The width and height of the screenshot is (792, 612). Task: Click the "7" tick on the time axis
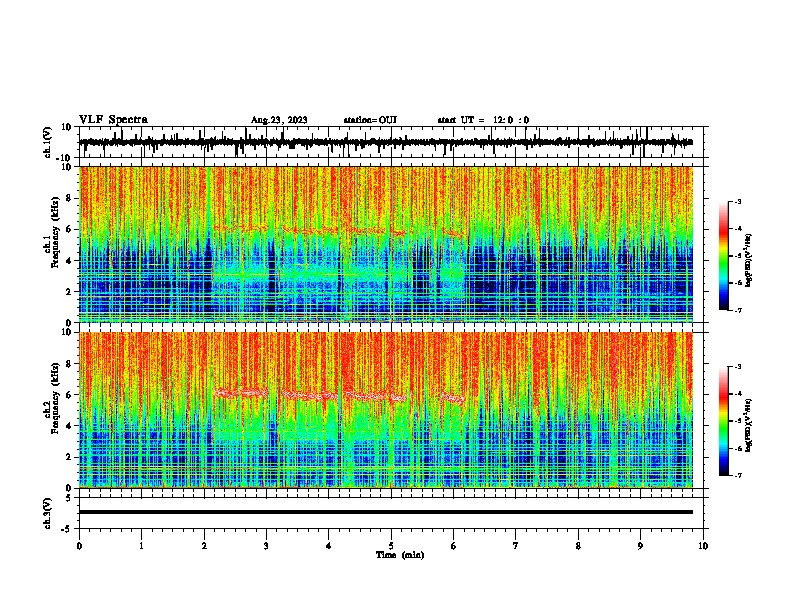(516, 546)
